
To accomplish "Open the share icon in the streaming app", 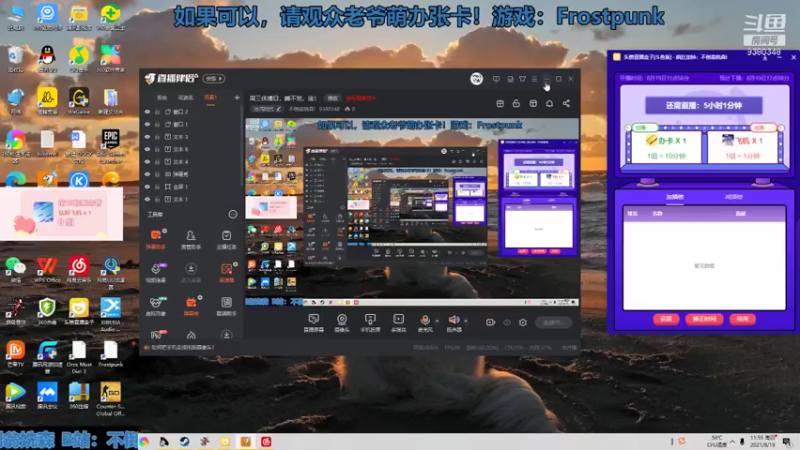I will (566, 104).
